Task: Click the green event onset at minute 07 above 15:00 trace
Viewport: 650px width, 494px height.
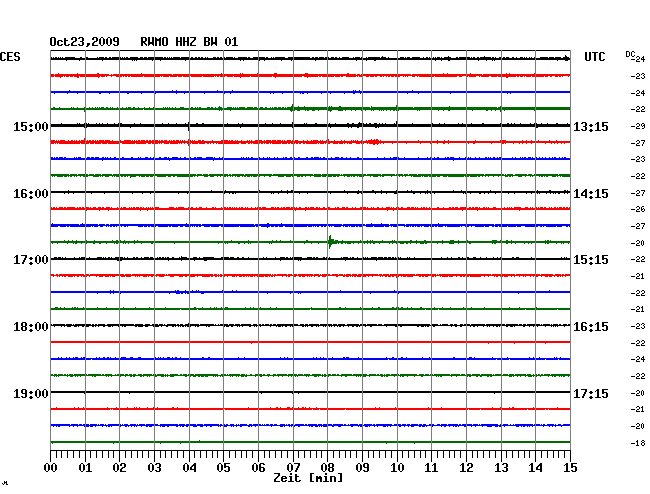Action: (292, 109)
